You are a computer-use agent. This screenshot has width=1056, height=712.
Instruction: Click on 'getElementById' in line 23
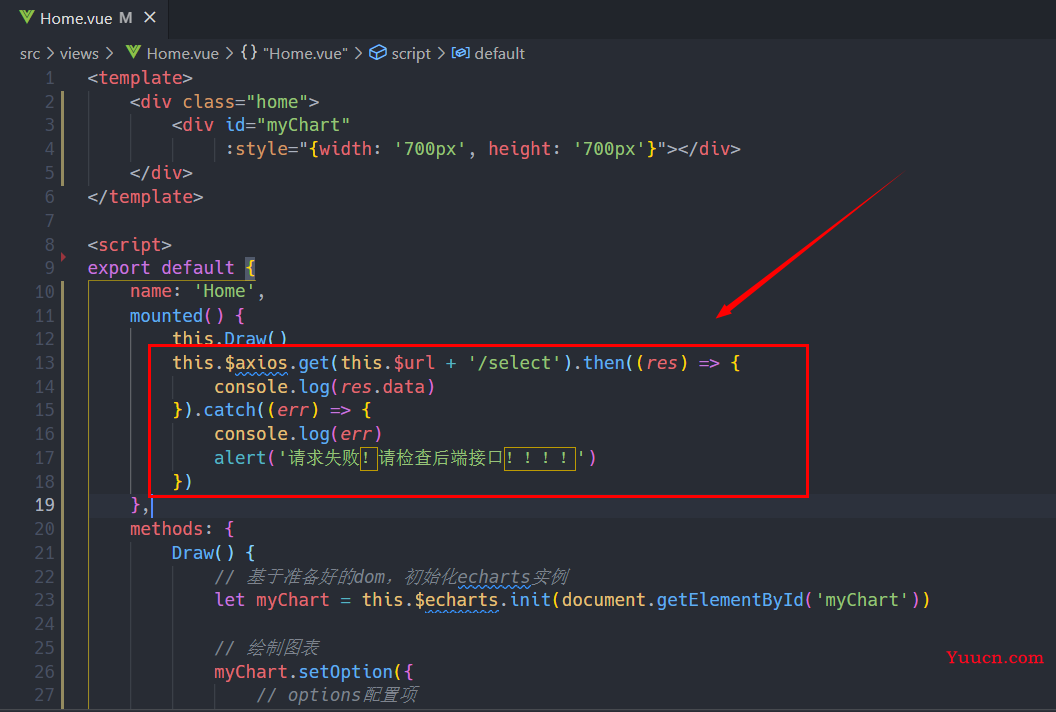tap(730, 600)
